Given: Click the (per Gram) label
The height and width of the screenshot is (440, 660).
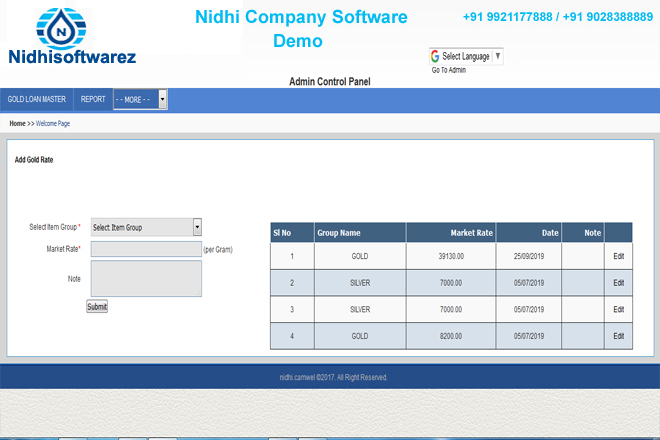Looking at the screenshot, I should point(218,249).
